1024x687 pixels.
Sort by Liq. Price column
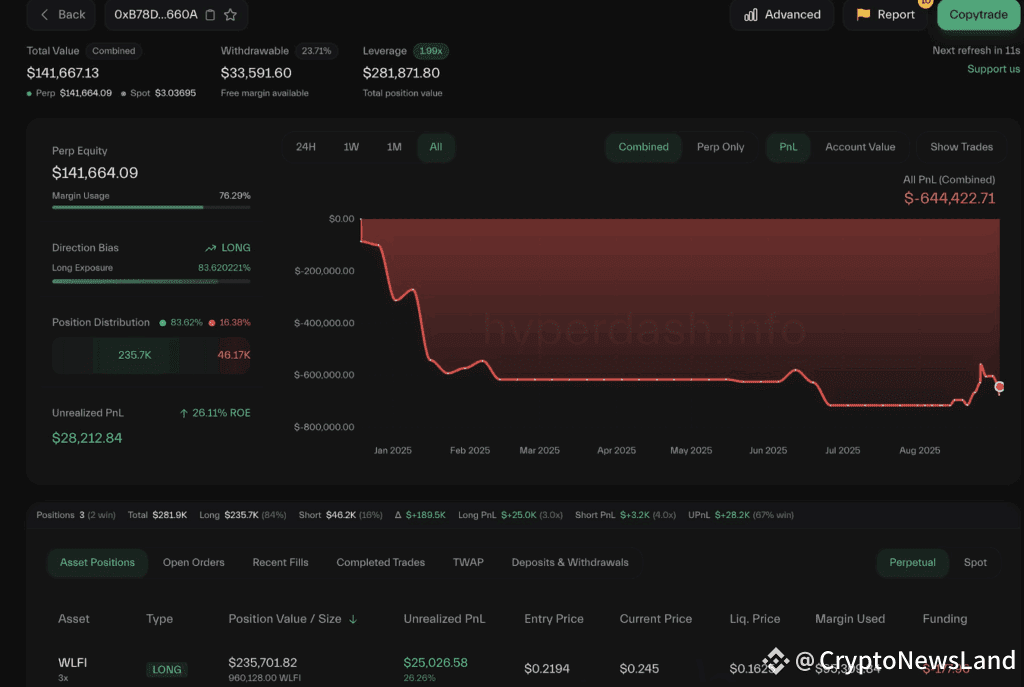pos(755,619)
